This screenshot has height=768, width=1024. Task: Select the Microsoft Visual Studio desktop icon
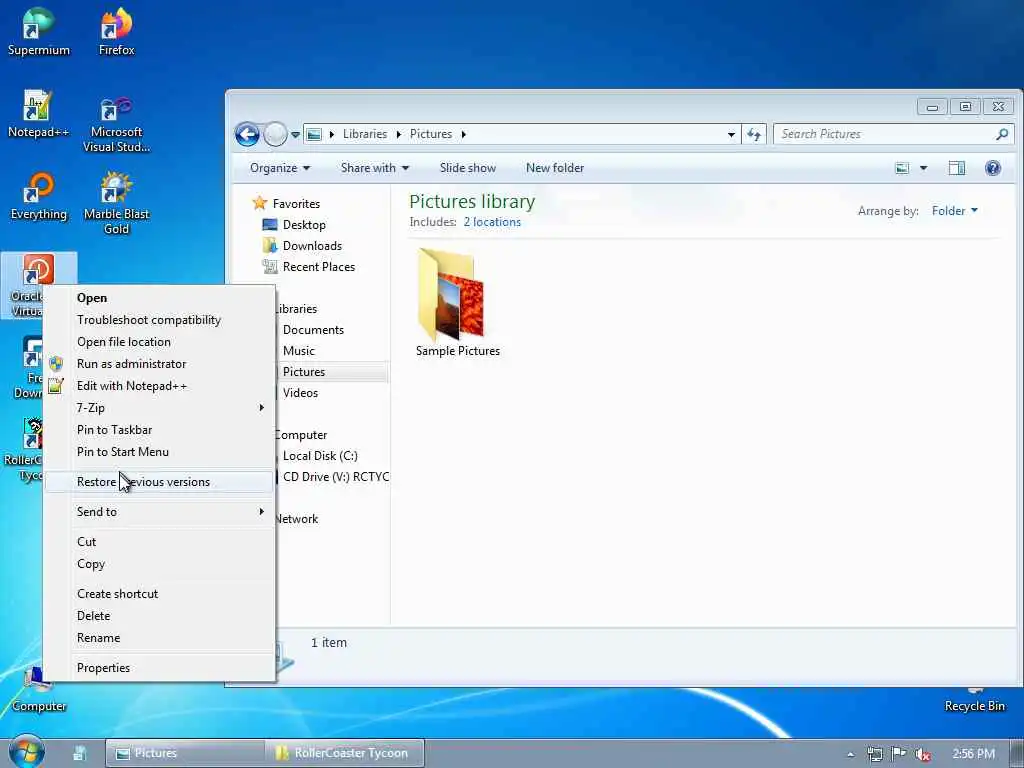[x=116, y=122]
